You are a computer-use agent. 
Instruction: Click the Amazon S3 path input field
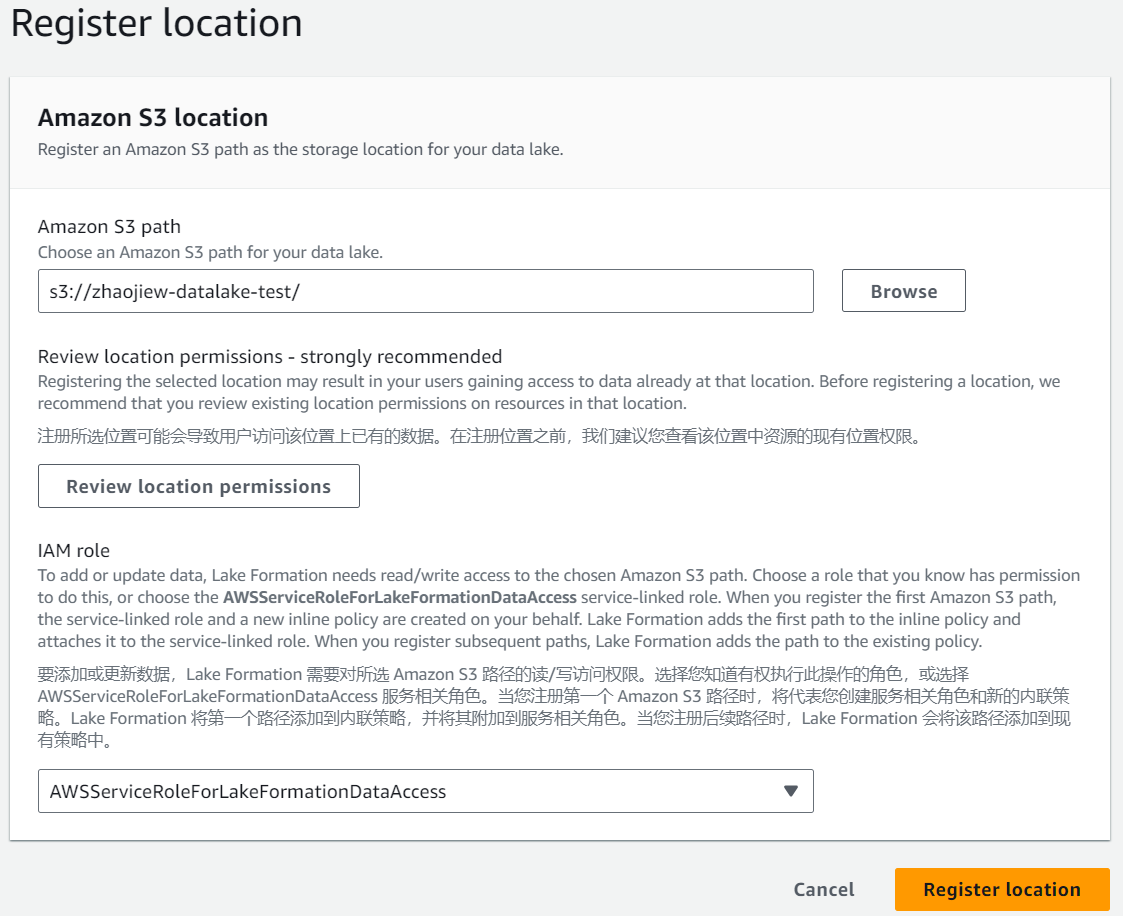(425, 291)
